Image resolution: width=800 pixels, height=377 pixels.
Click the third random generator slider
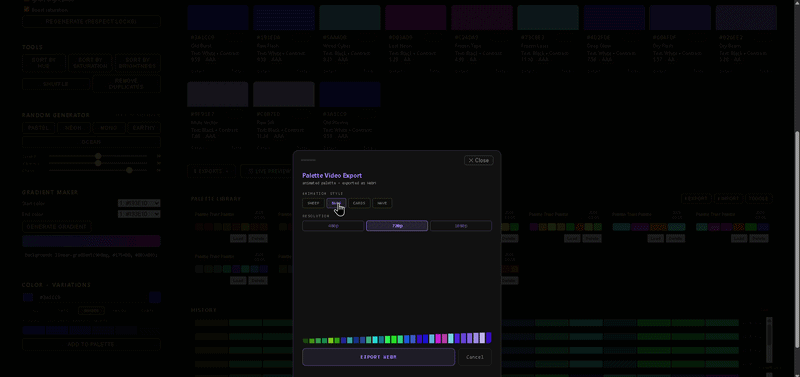tap(98, 170)
